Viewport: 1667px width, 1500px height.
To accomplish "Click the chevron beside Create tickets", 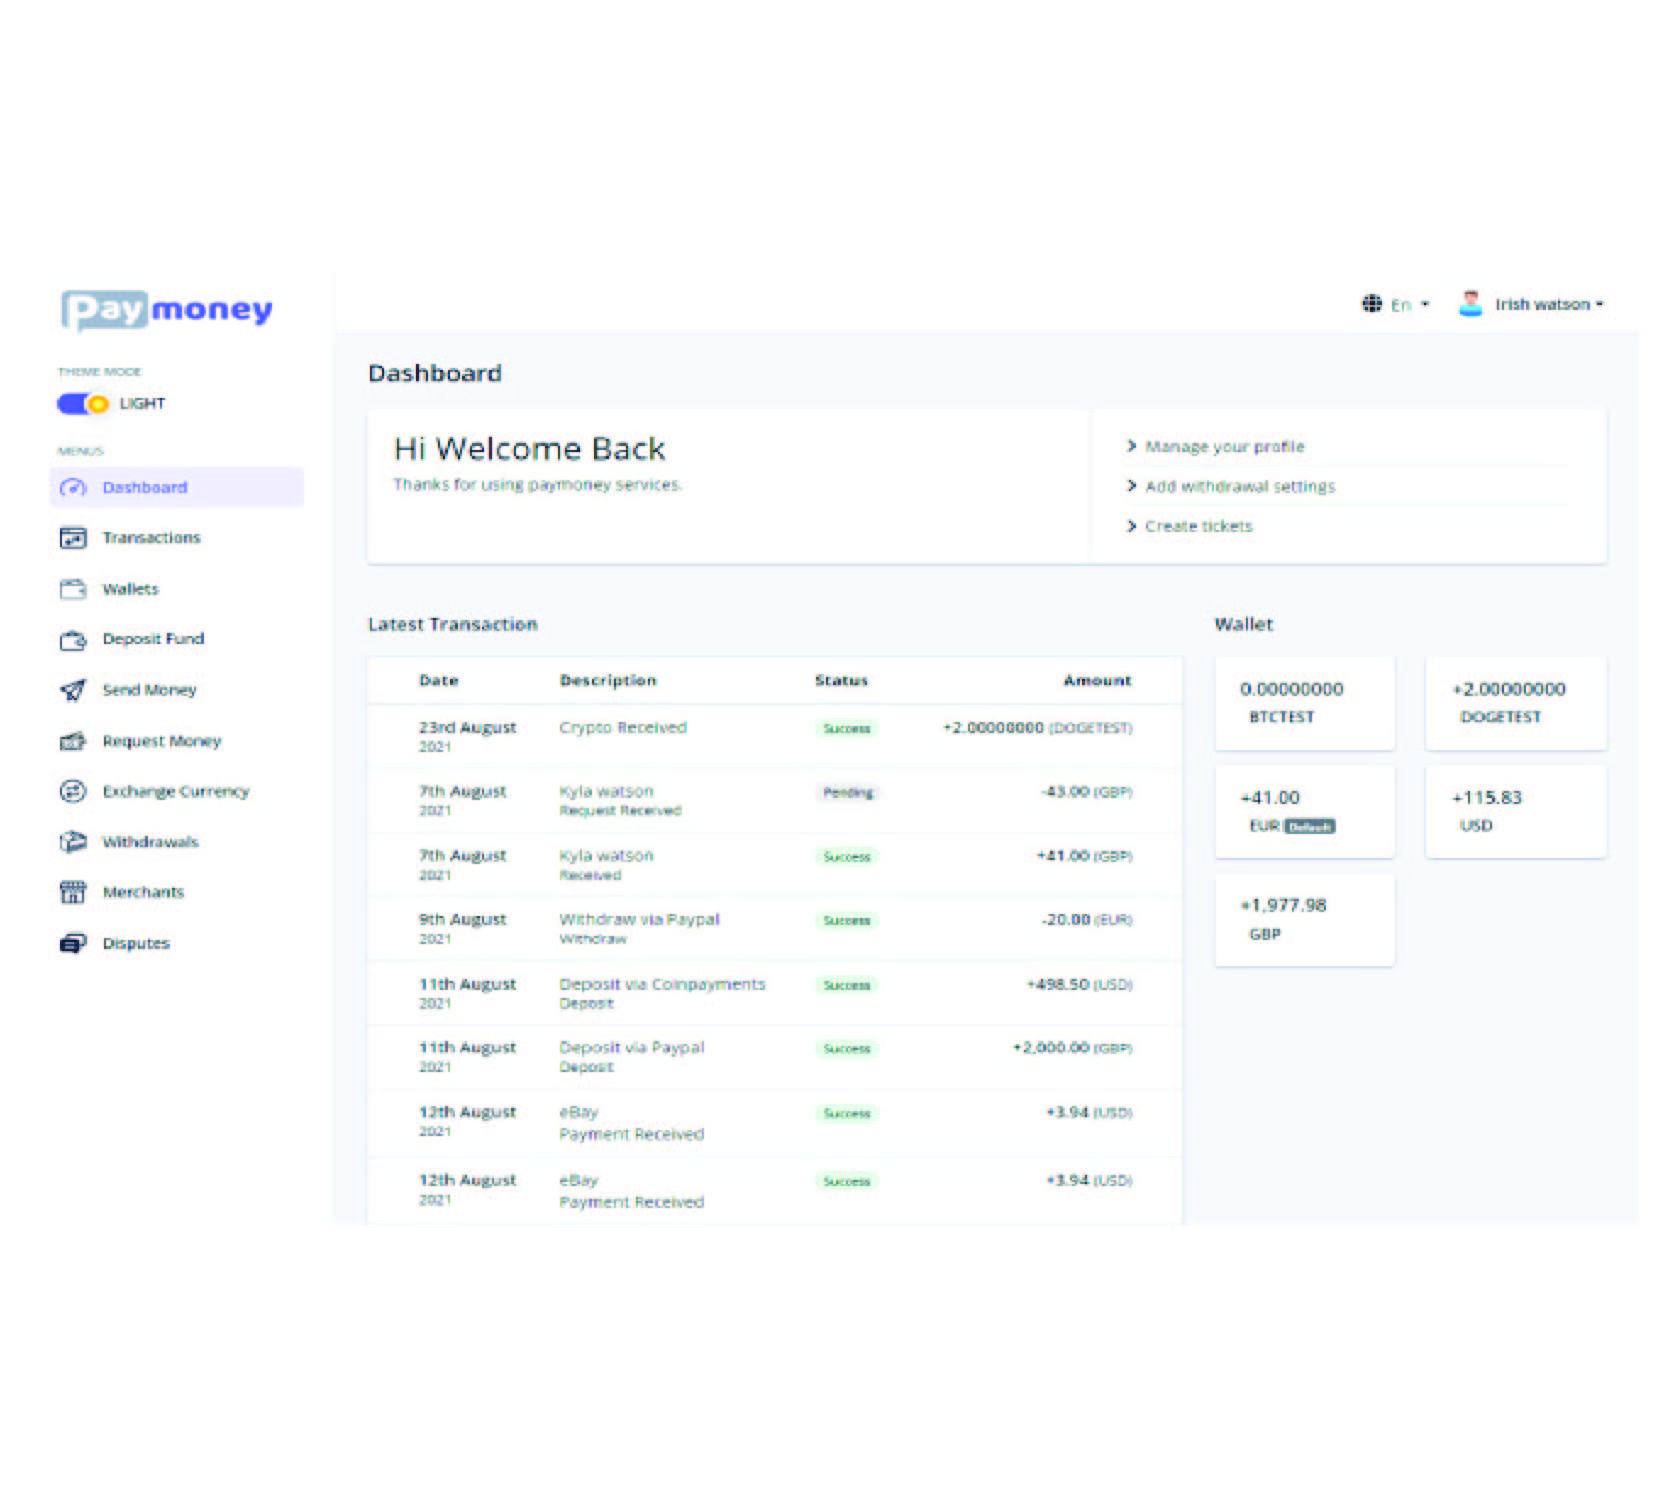I will point(1132,527).
